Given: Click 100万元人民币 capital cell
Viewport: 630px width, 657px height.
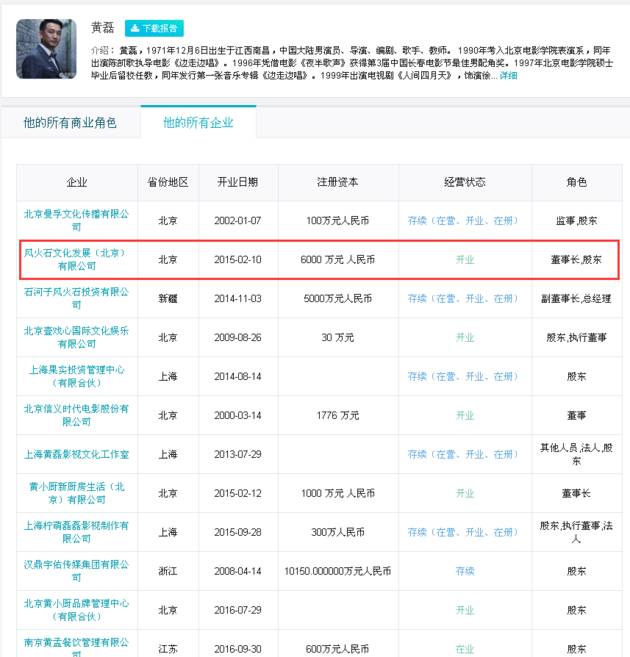Looking at the screenshot, I should (x=338, y=220).
